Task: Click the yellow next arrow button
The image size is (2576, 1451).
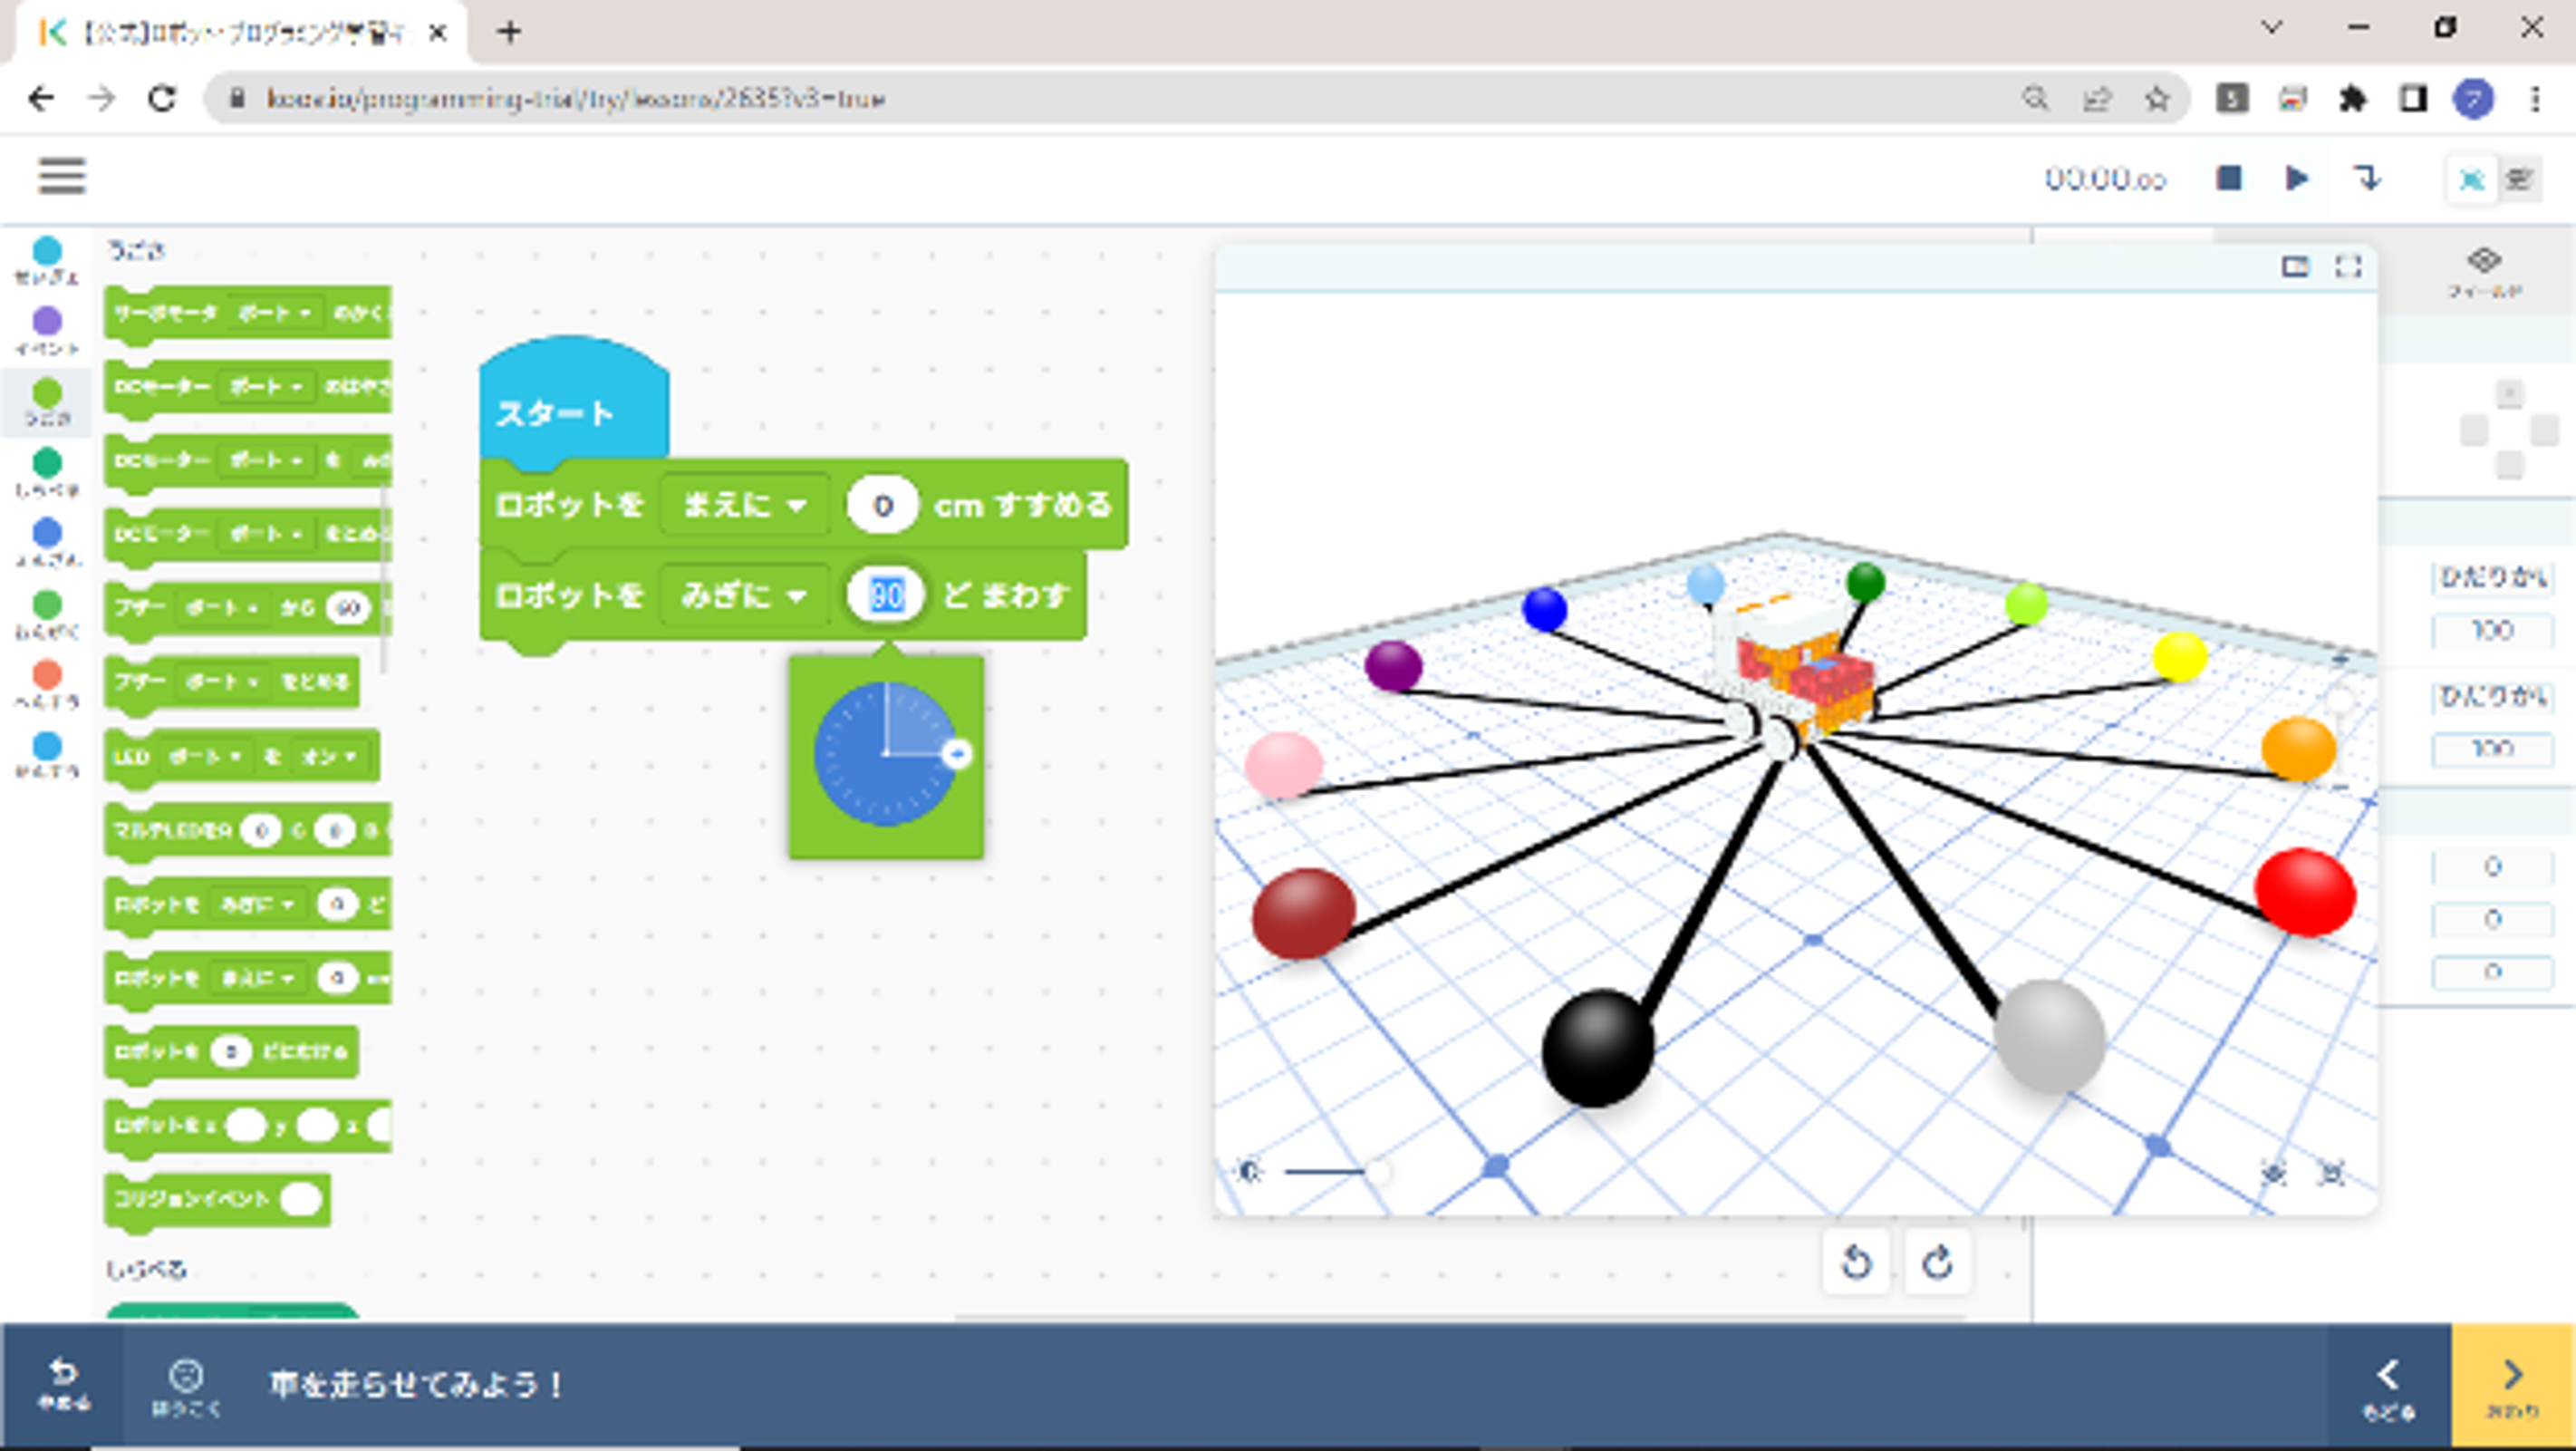Action: click(2512, 1385)
